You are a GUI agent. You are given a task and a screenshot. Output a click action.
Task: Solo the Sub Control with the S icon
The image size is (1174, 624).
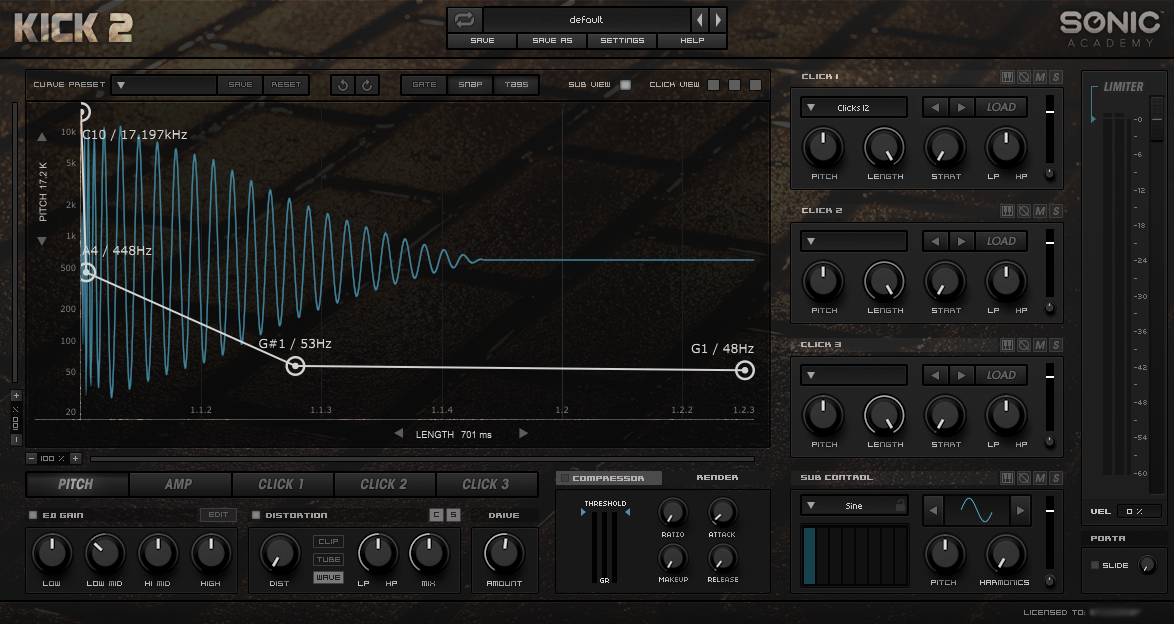pyautogui.click(x=1056, y=478)
